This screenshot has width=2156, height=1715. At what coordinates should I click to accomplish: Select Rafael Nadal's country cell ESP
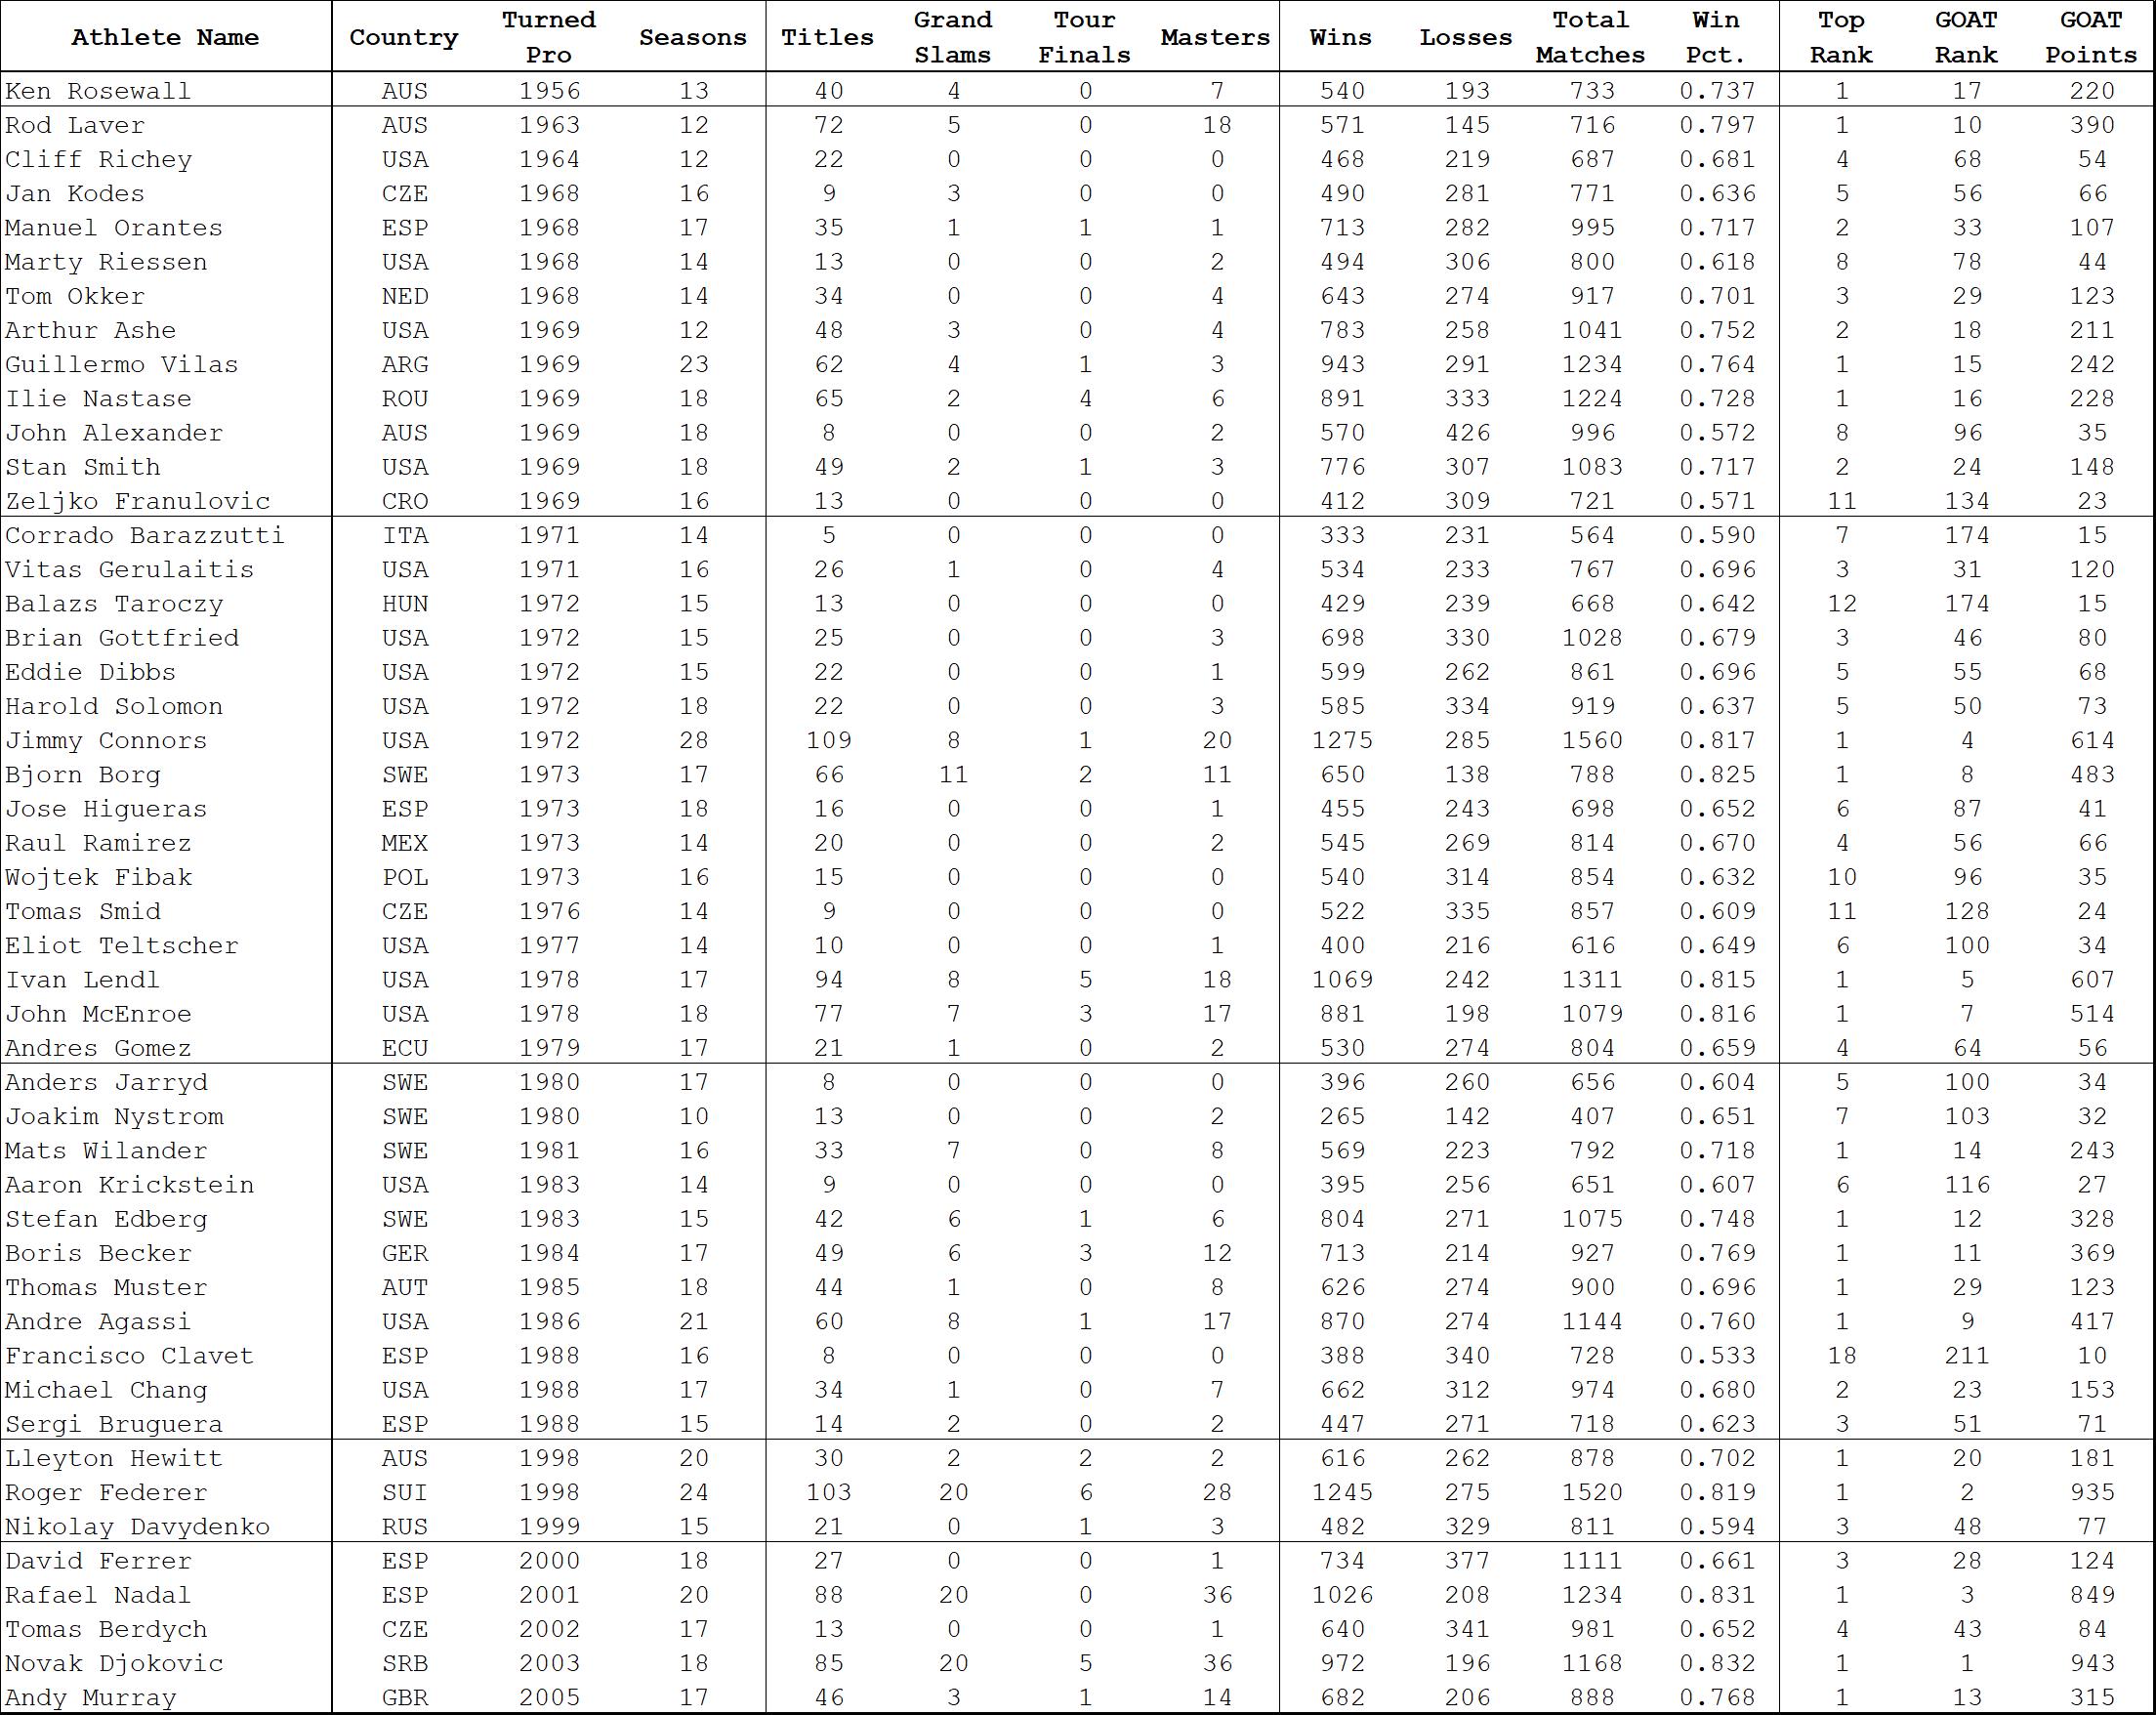pos(404,1595)
